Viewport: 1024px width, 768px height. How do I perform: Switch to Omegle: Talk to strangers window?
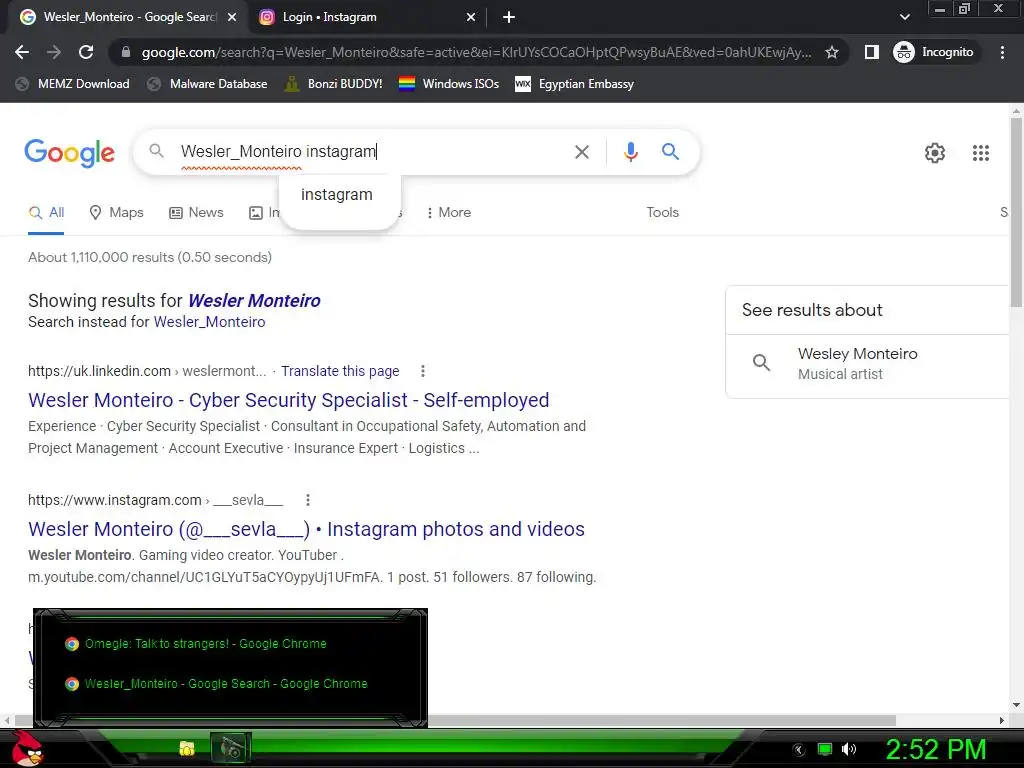pos(205,644)
